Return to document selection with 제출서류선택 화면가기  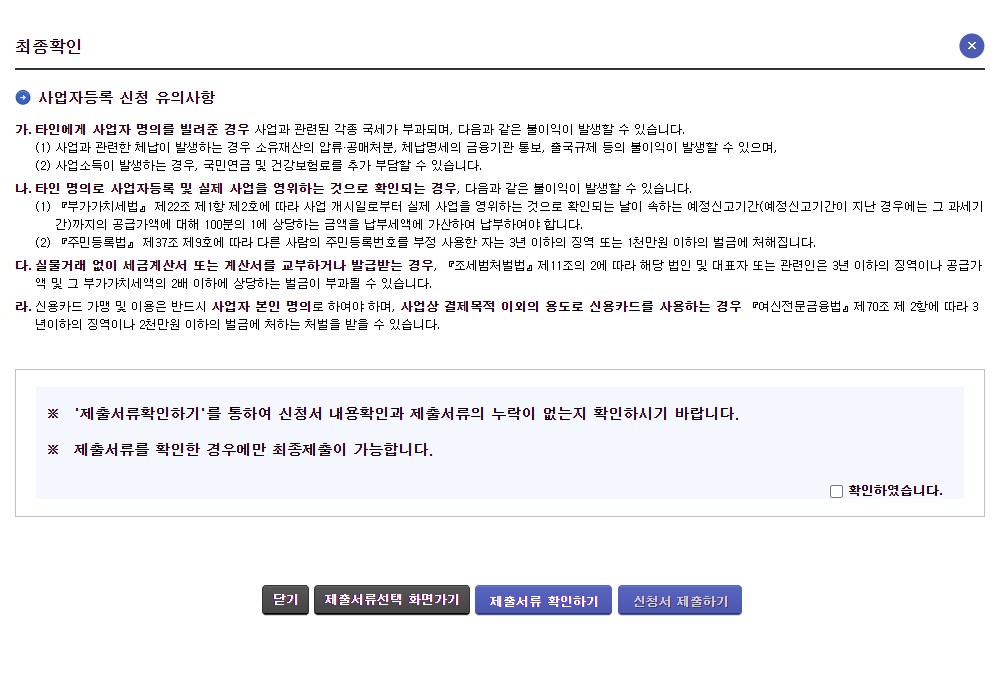pos(391,600)
